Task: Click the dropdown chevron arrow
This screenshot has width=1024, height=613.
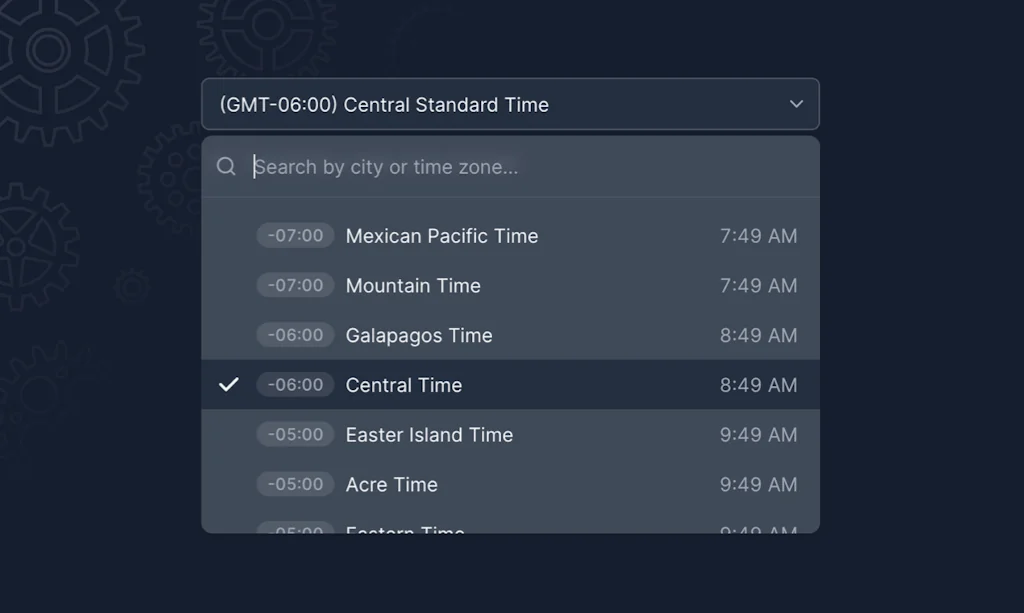Action: click(x=796, y=104)
